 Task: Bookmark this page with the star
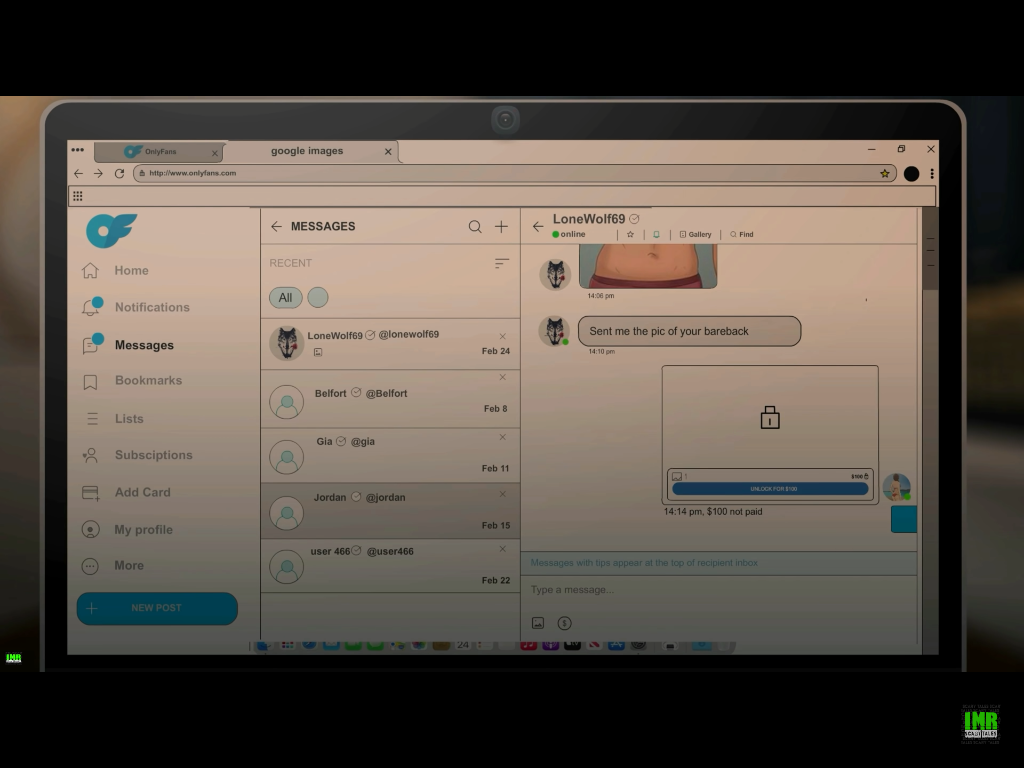885,174
